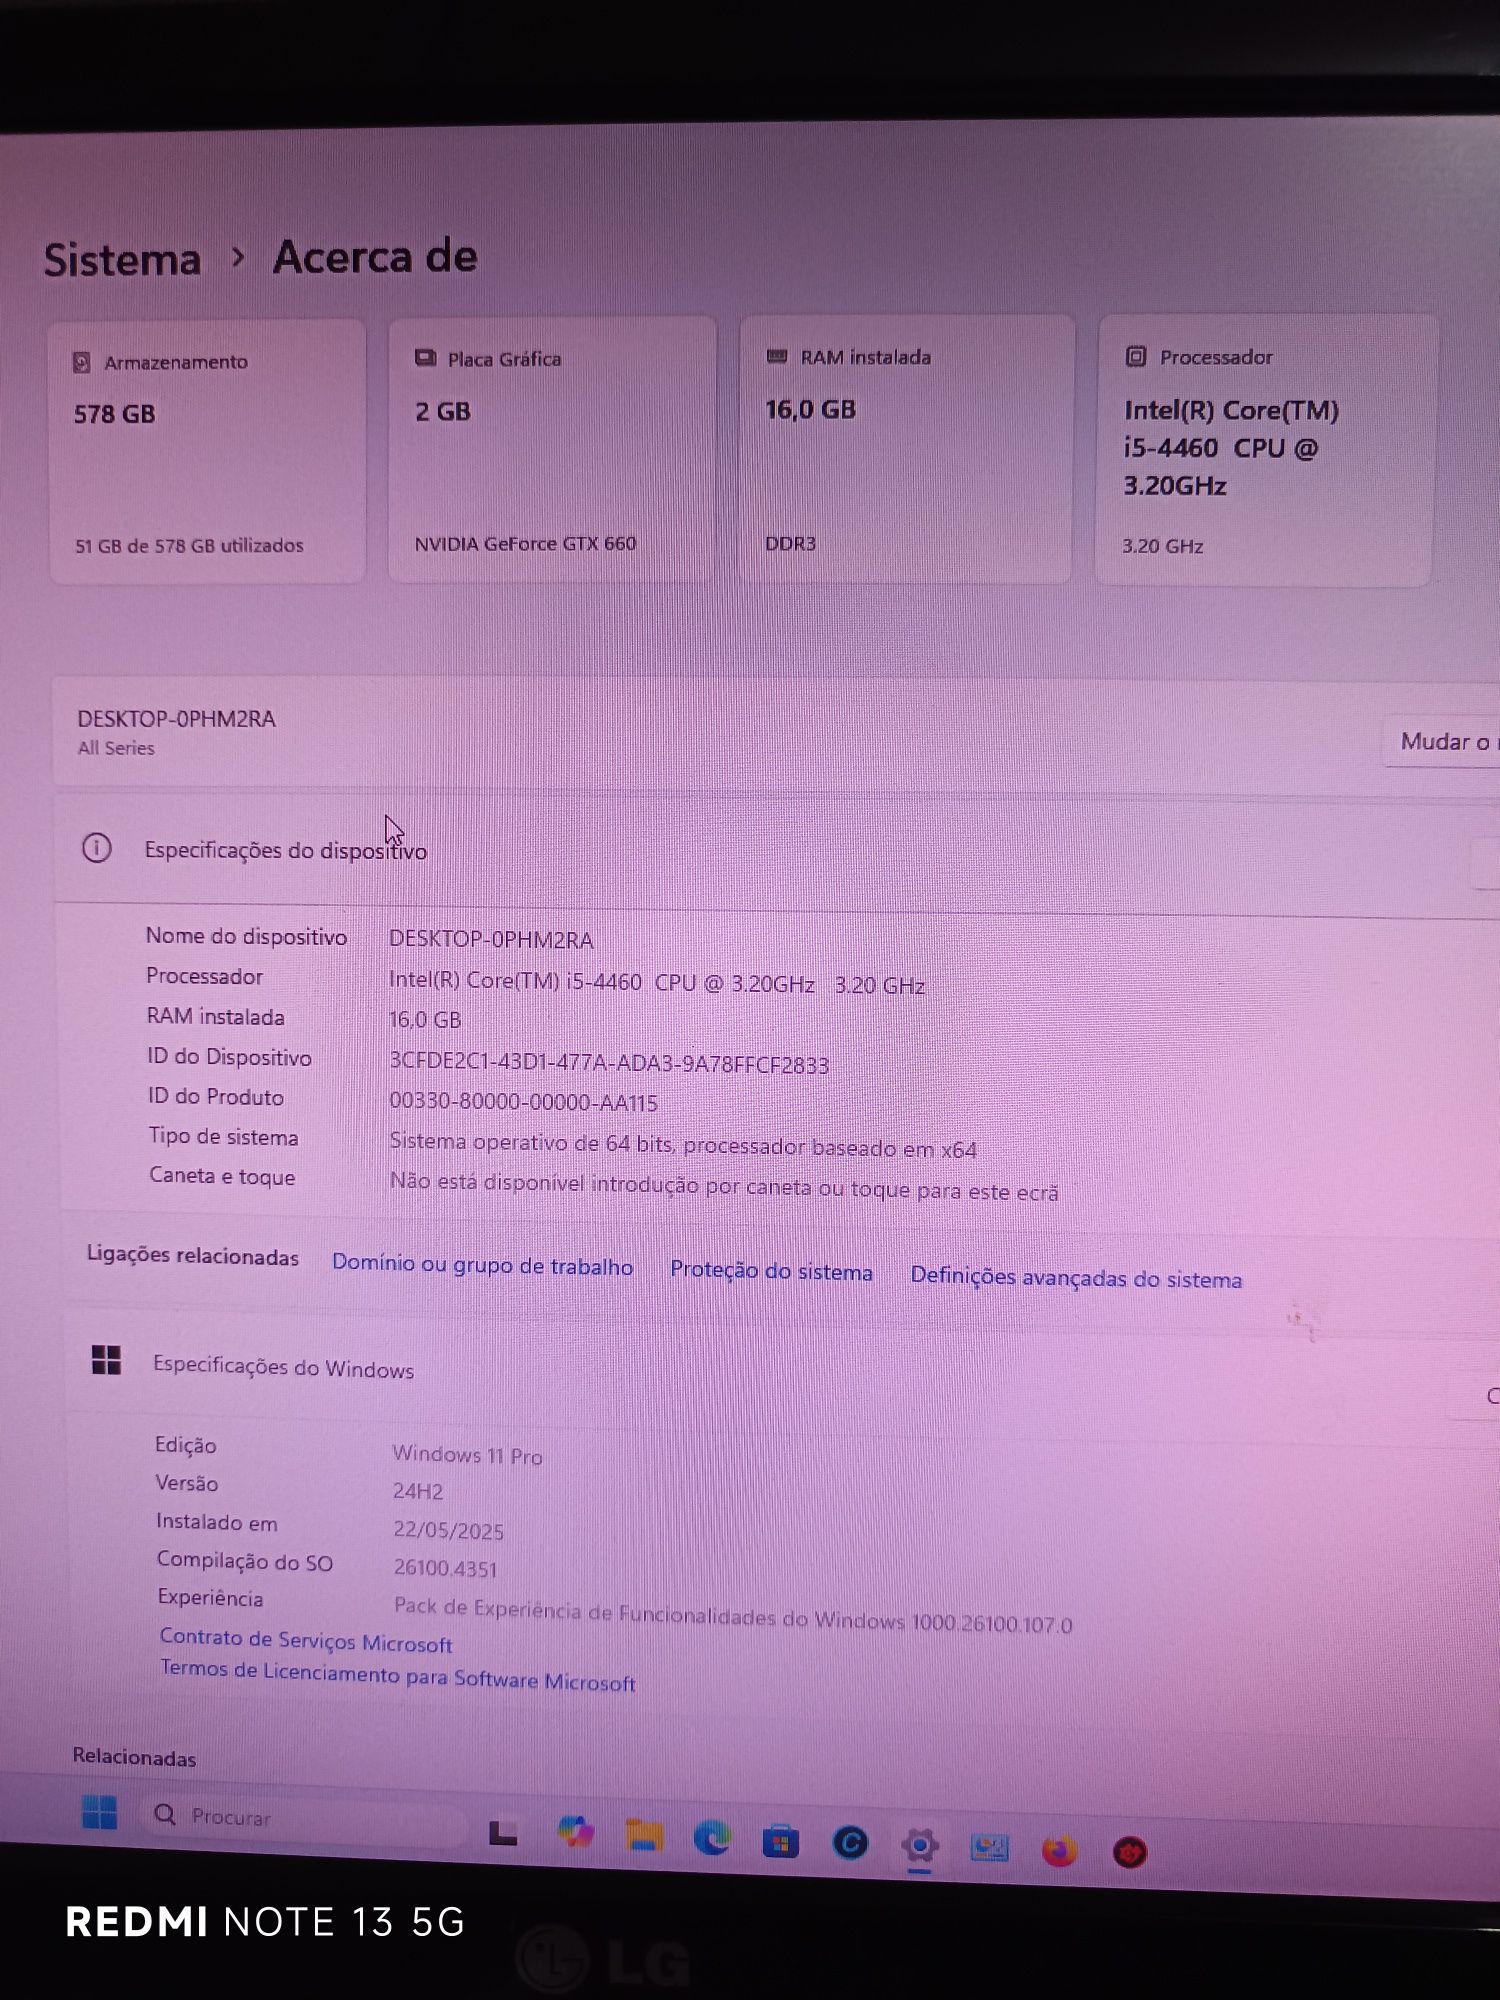Viewport: 1500px width, 2000px height.
Task: Click the Instalado em date 22/05/2025
Action: [448, 1530]
